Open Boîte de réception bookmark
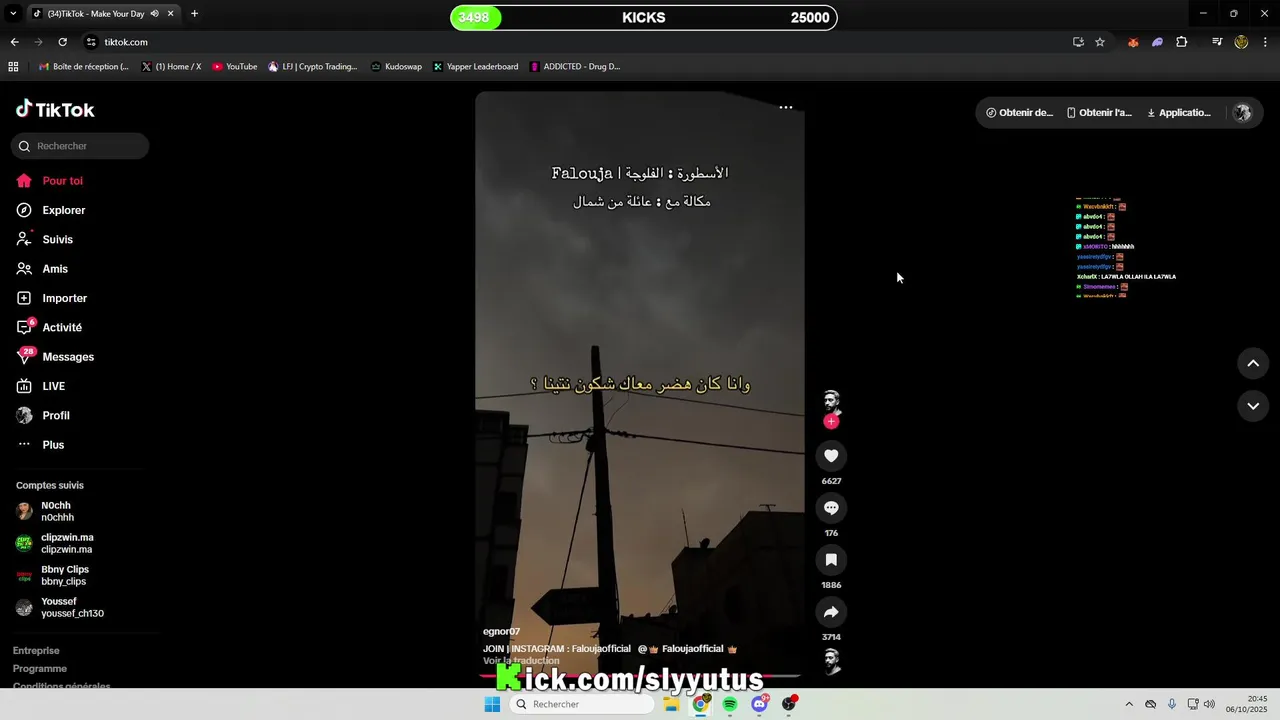Viewport: 1280px width, 720px height. 83,67
